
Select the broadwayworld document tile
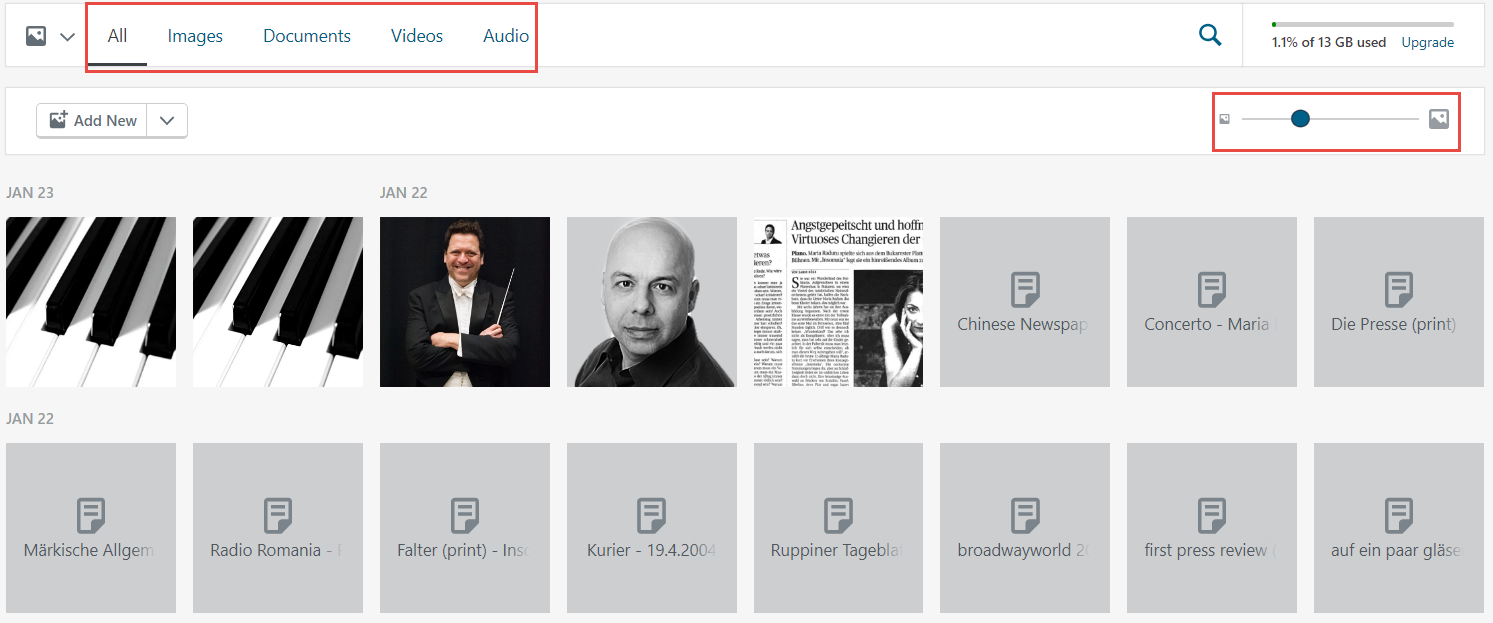coord(1024,528)
